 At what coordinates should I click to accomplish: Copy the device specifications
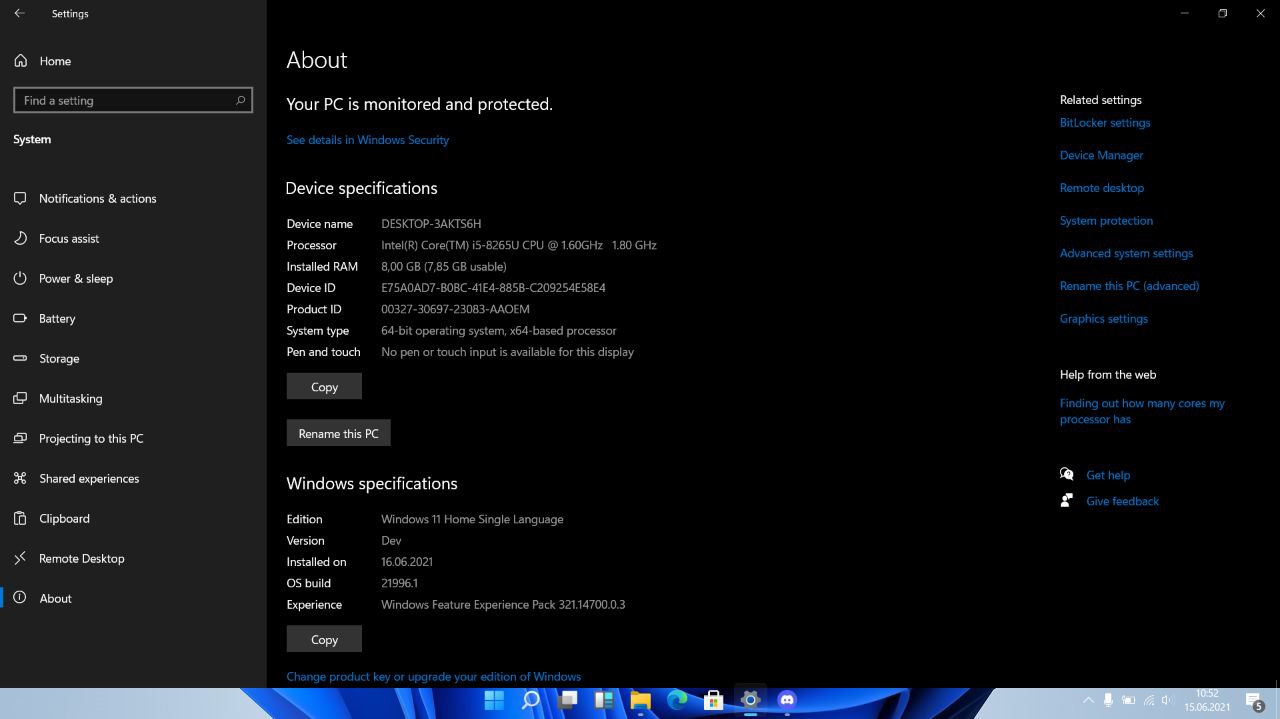pyautogui.click(x=324, y=386)
